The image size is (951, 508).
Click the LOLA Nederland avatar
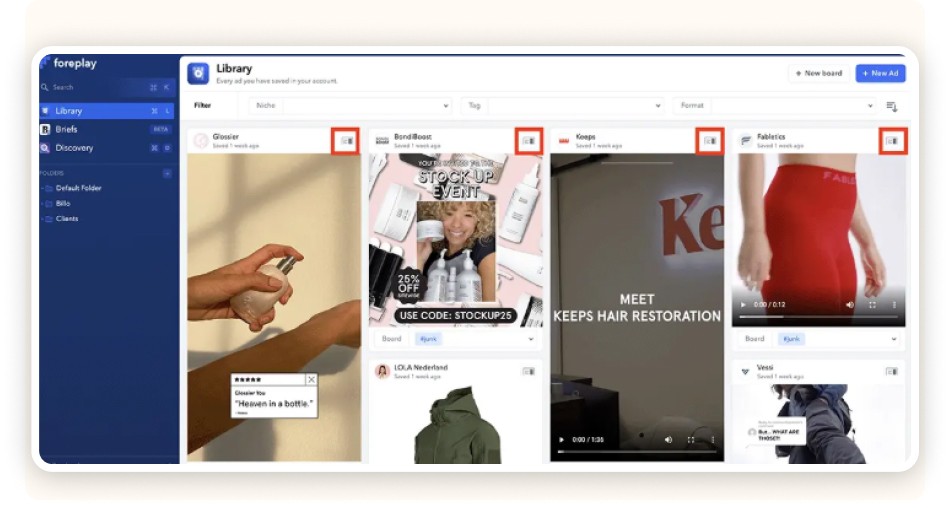point(382,371)
